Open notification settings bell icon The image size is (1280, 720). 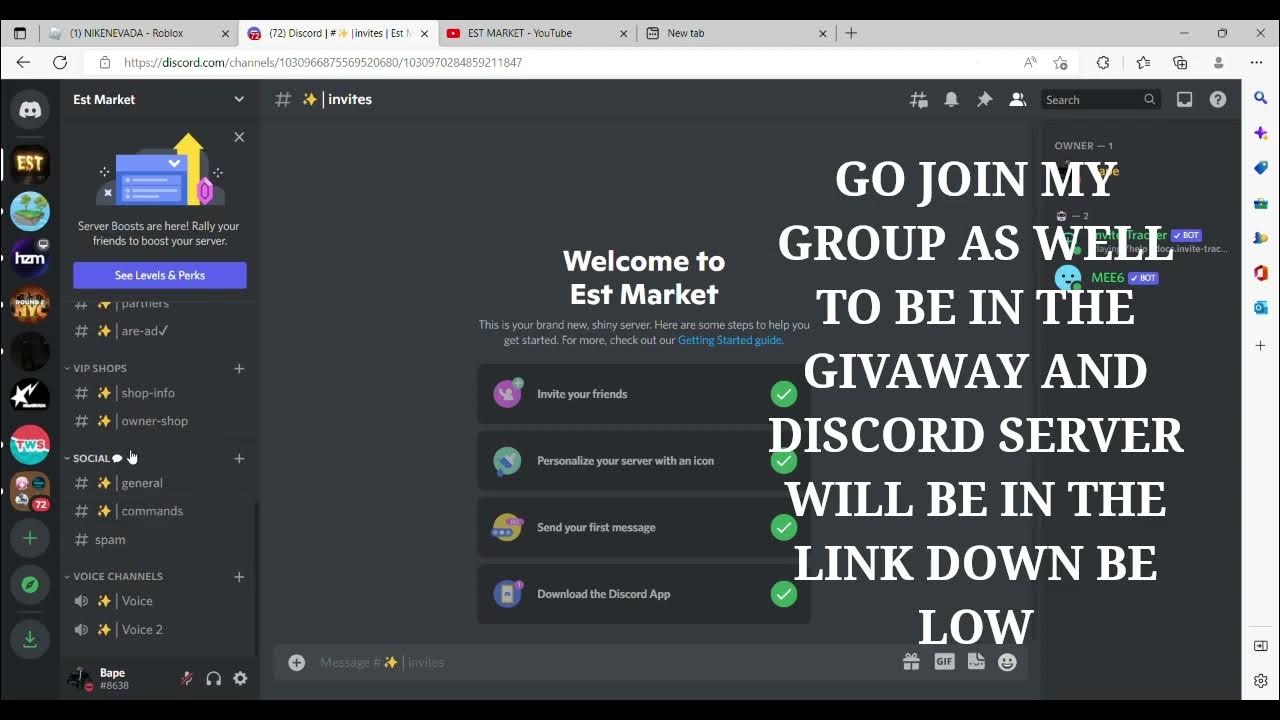click(x=951, y=99)
